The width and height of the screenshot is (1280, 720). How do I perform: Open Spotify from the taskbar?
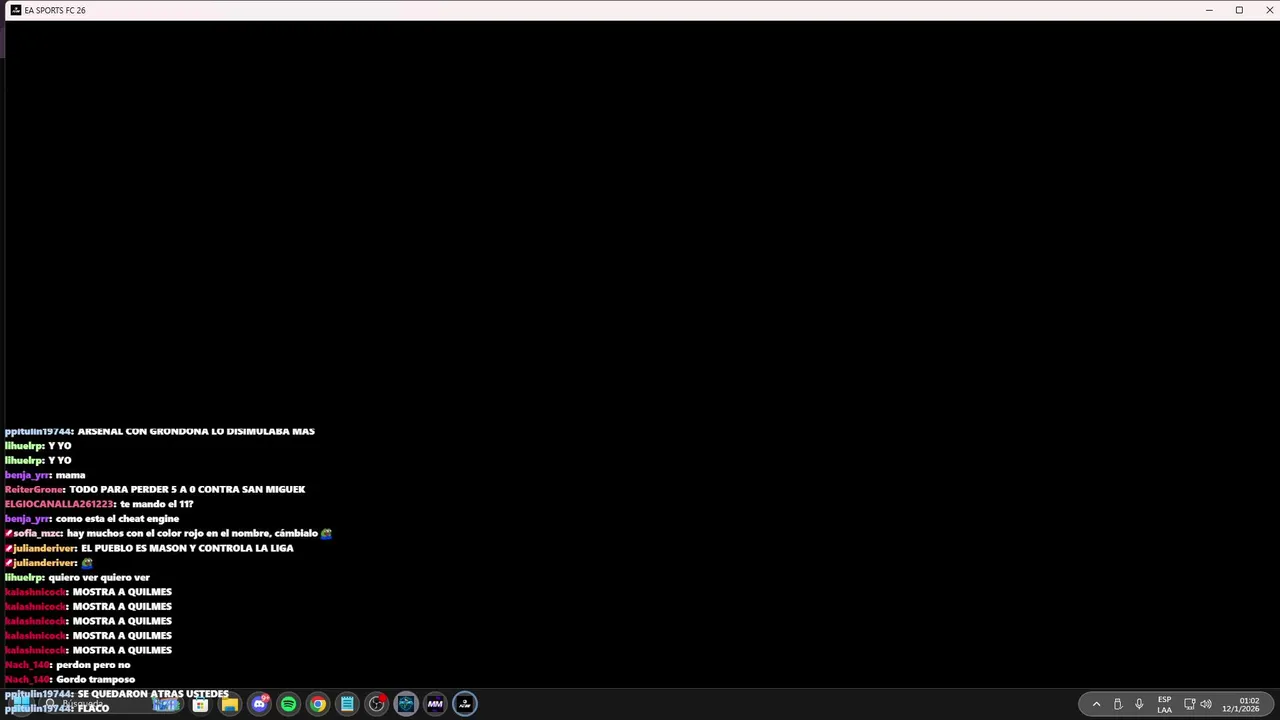288,704
